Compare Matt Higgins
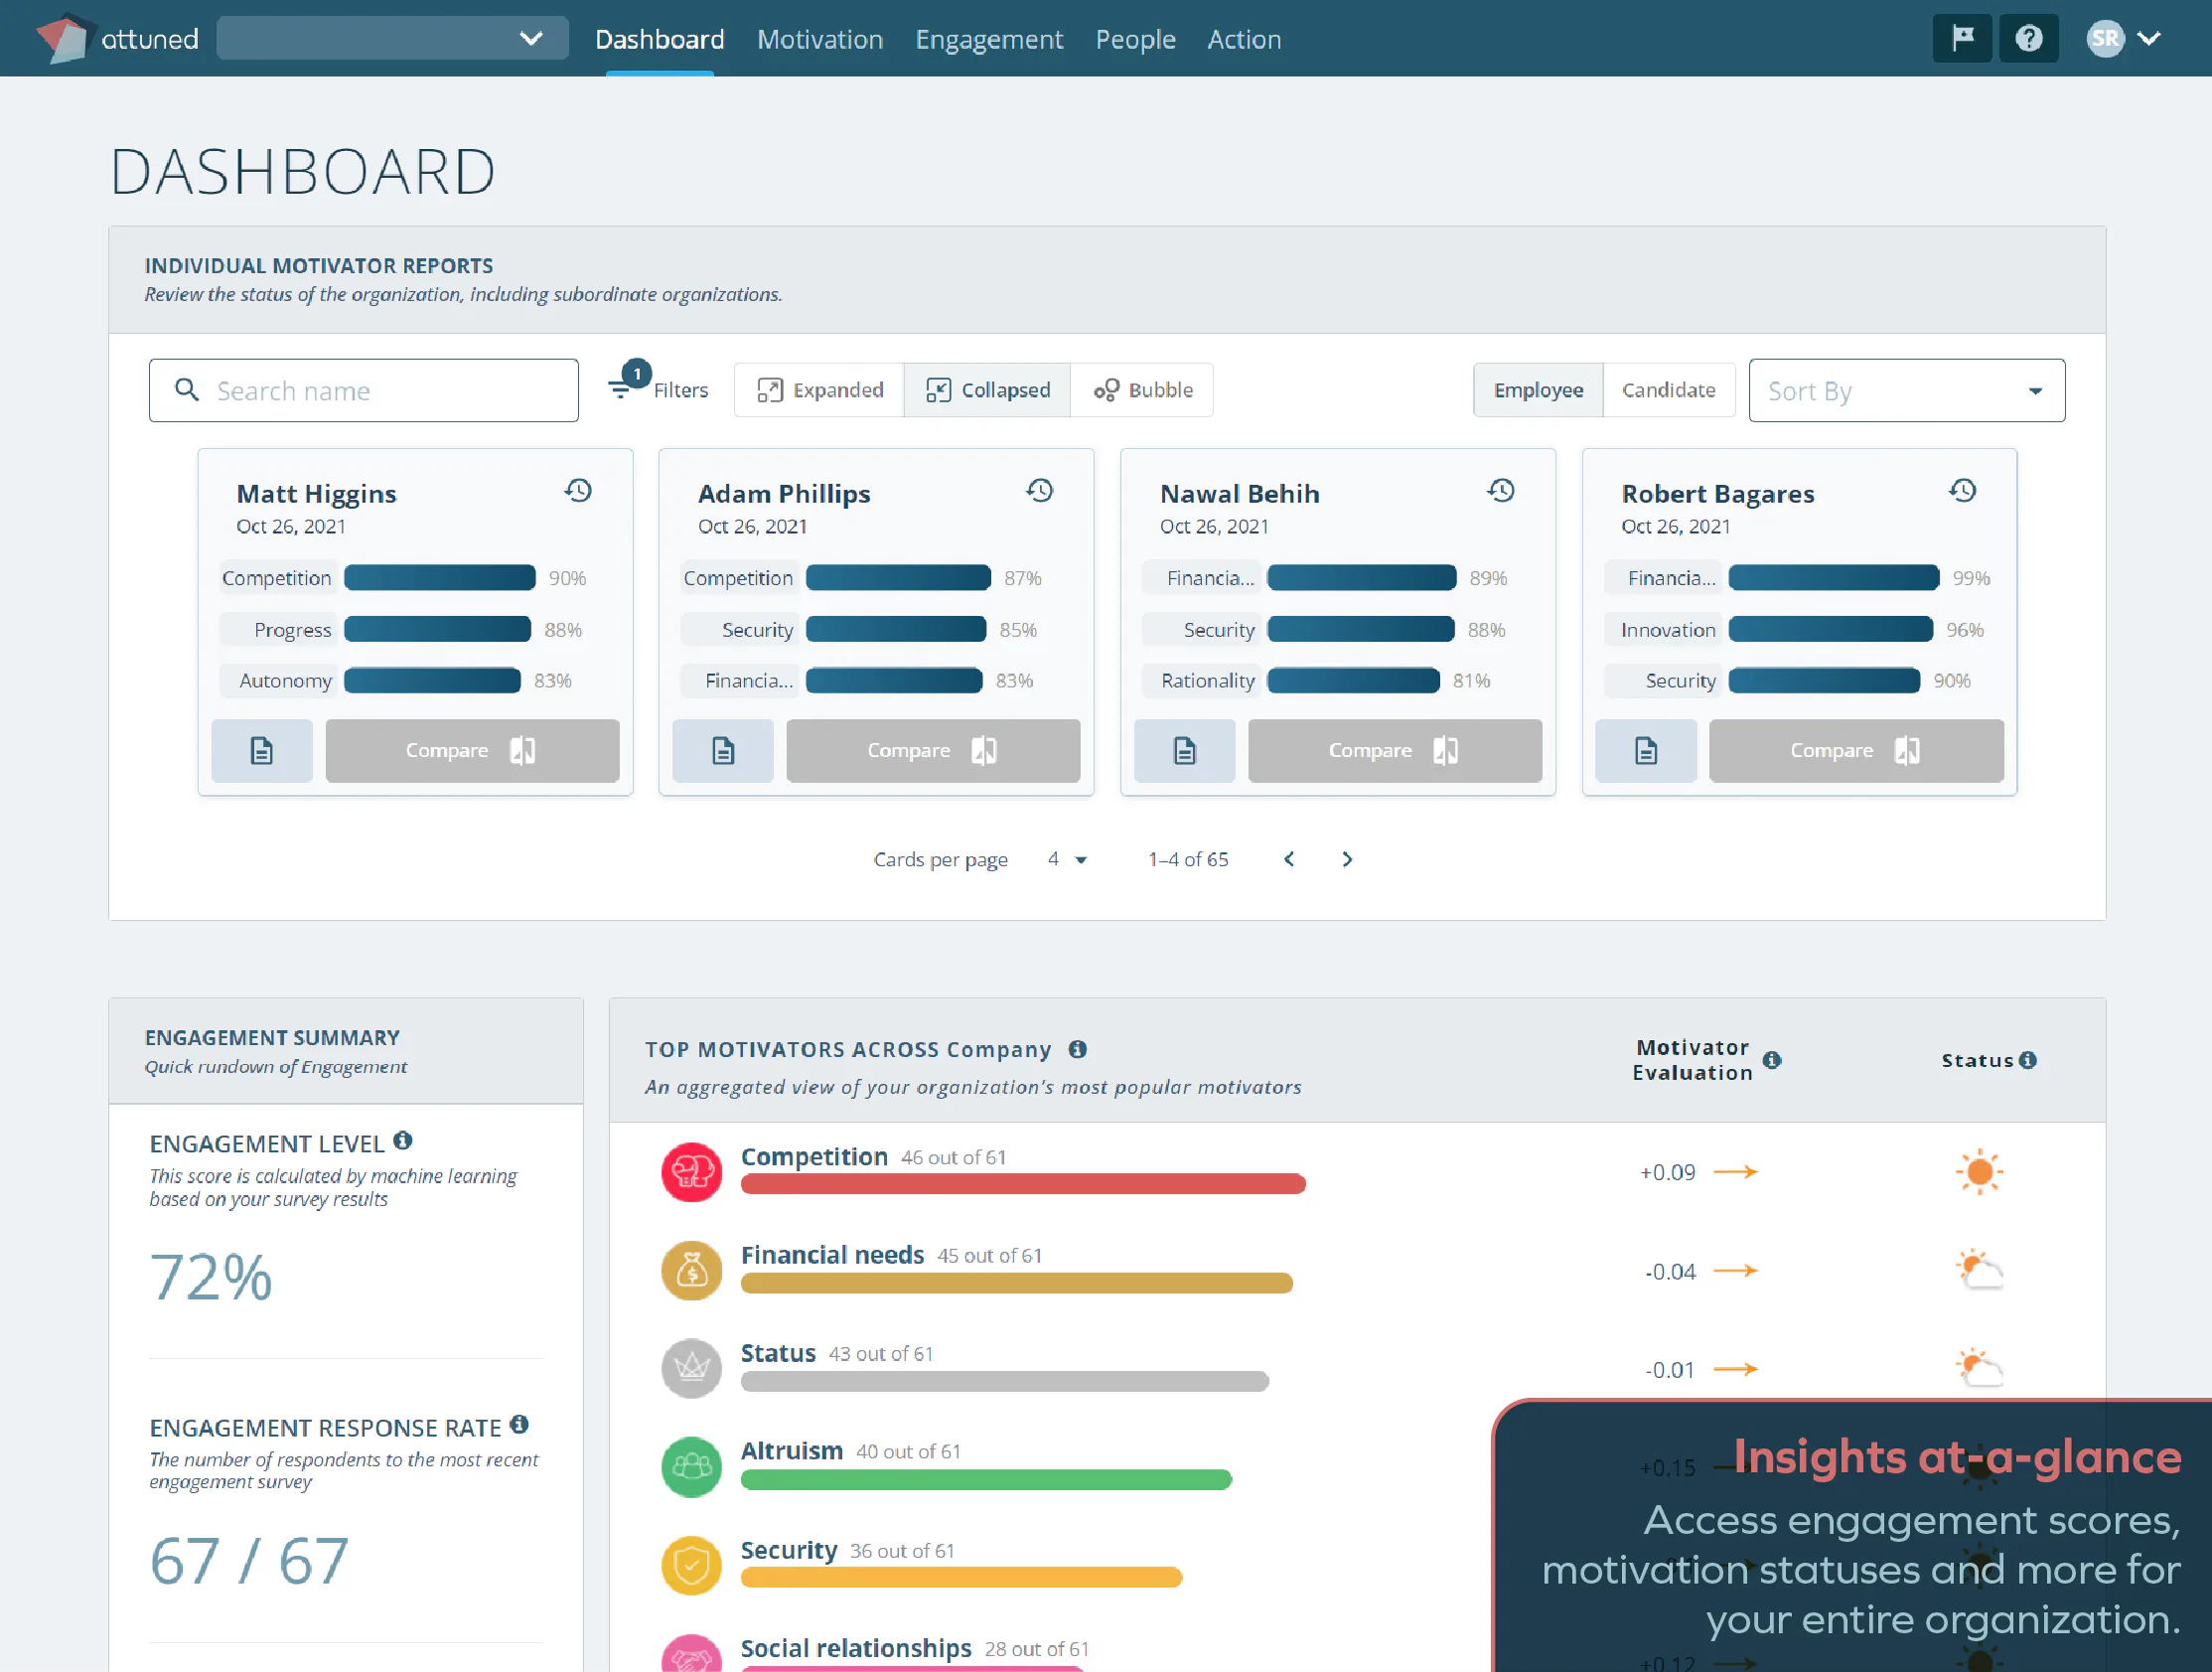 [472, 751]
